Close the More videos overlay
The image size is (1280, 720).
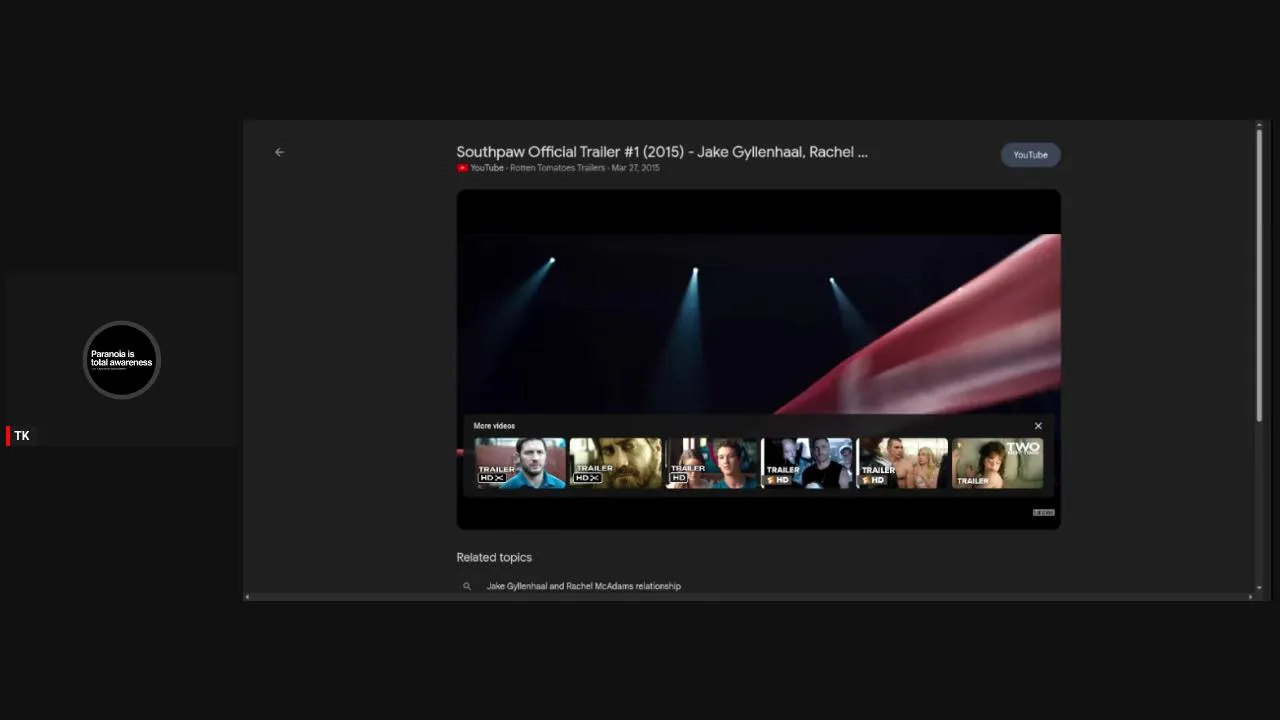[1038, 426]
